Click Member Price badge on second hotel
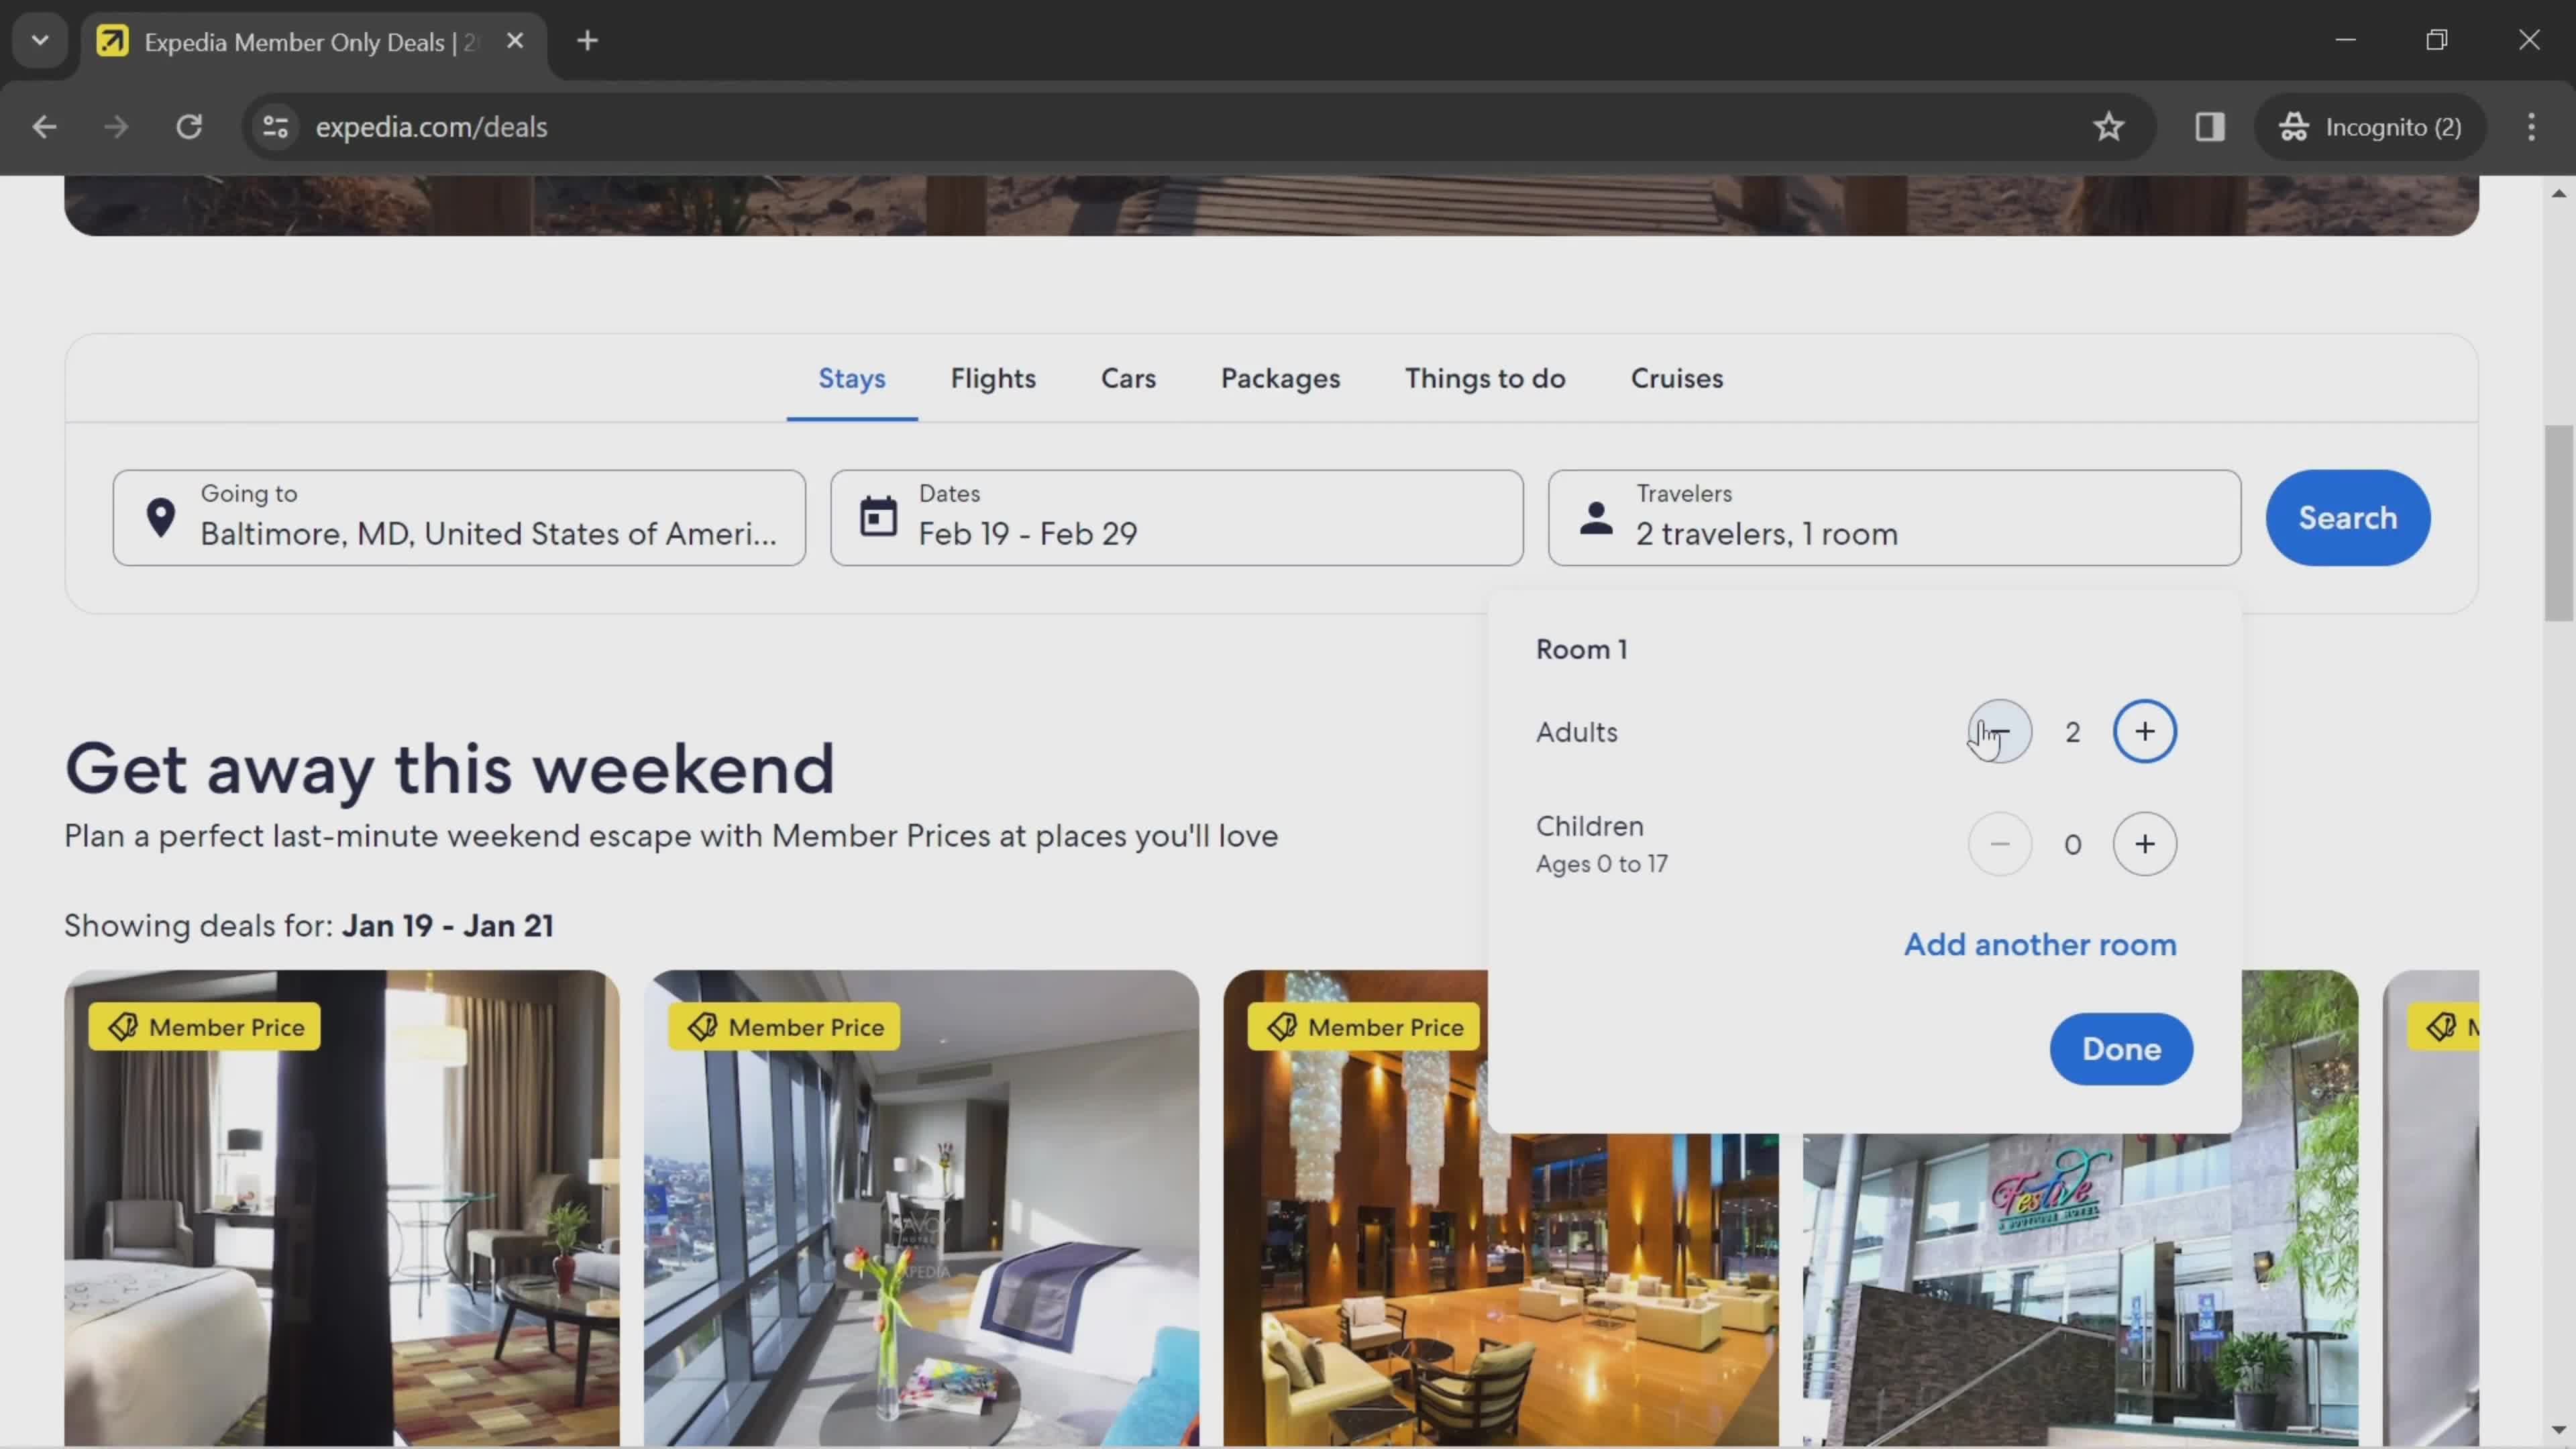Viewport: 2576px width, 1449px height. (784, 1027)
